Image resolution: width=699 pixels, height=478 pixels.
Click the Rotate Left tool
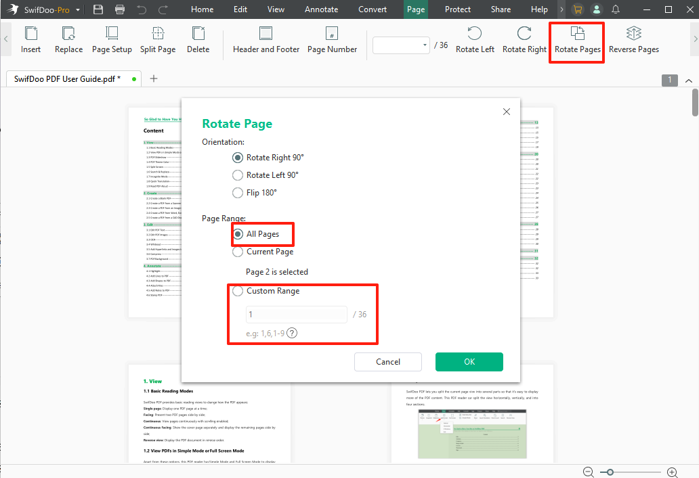click(x=475, y=40)
